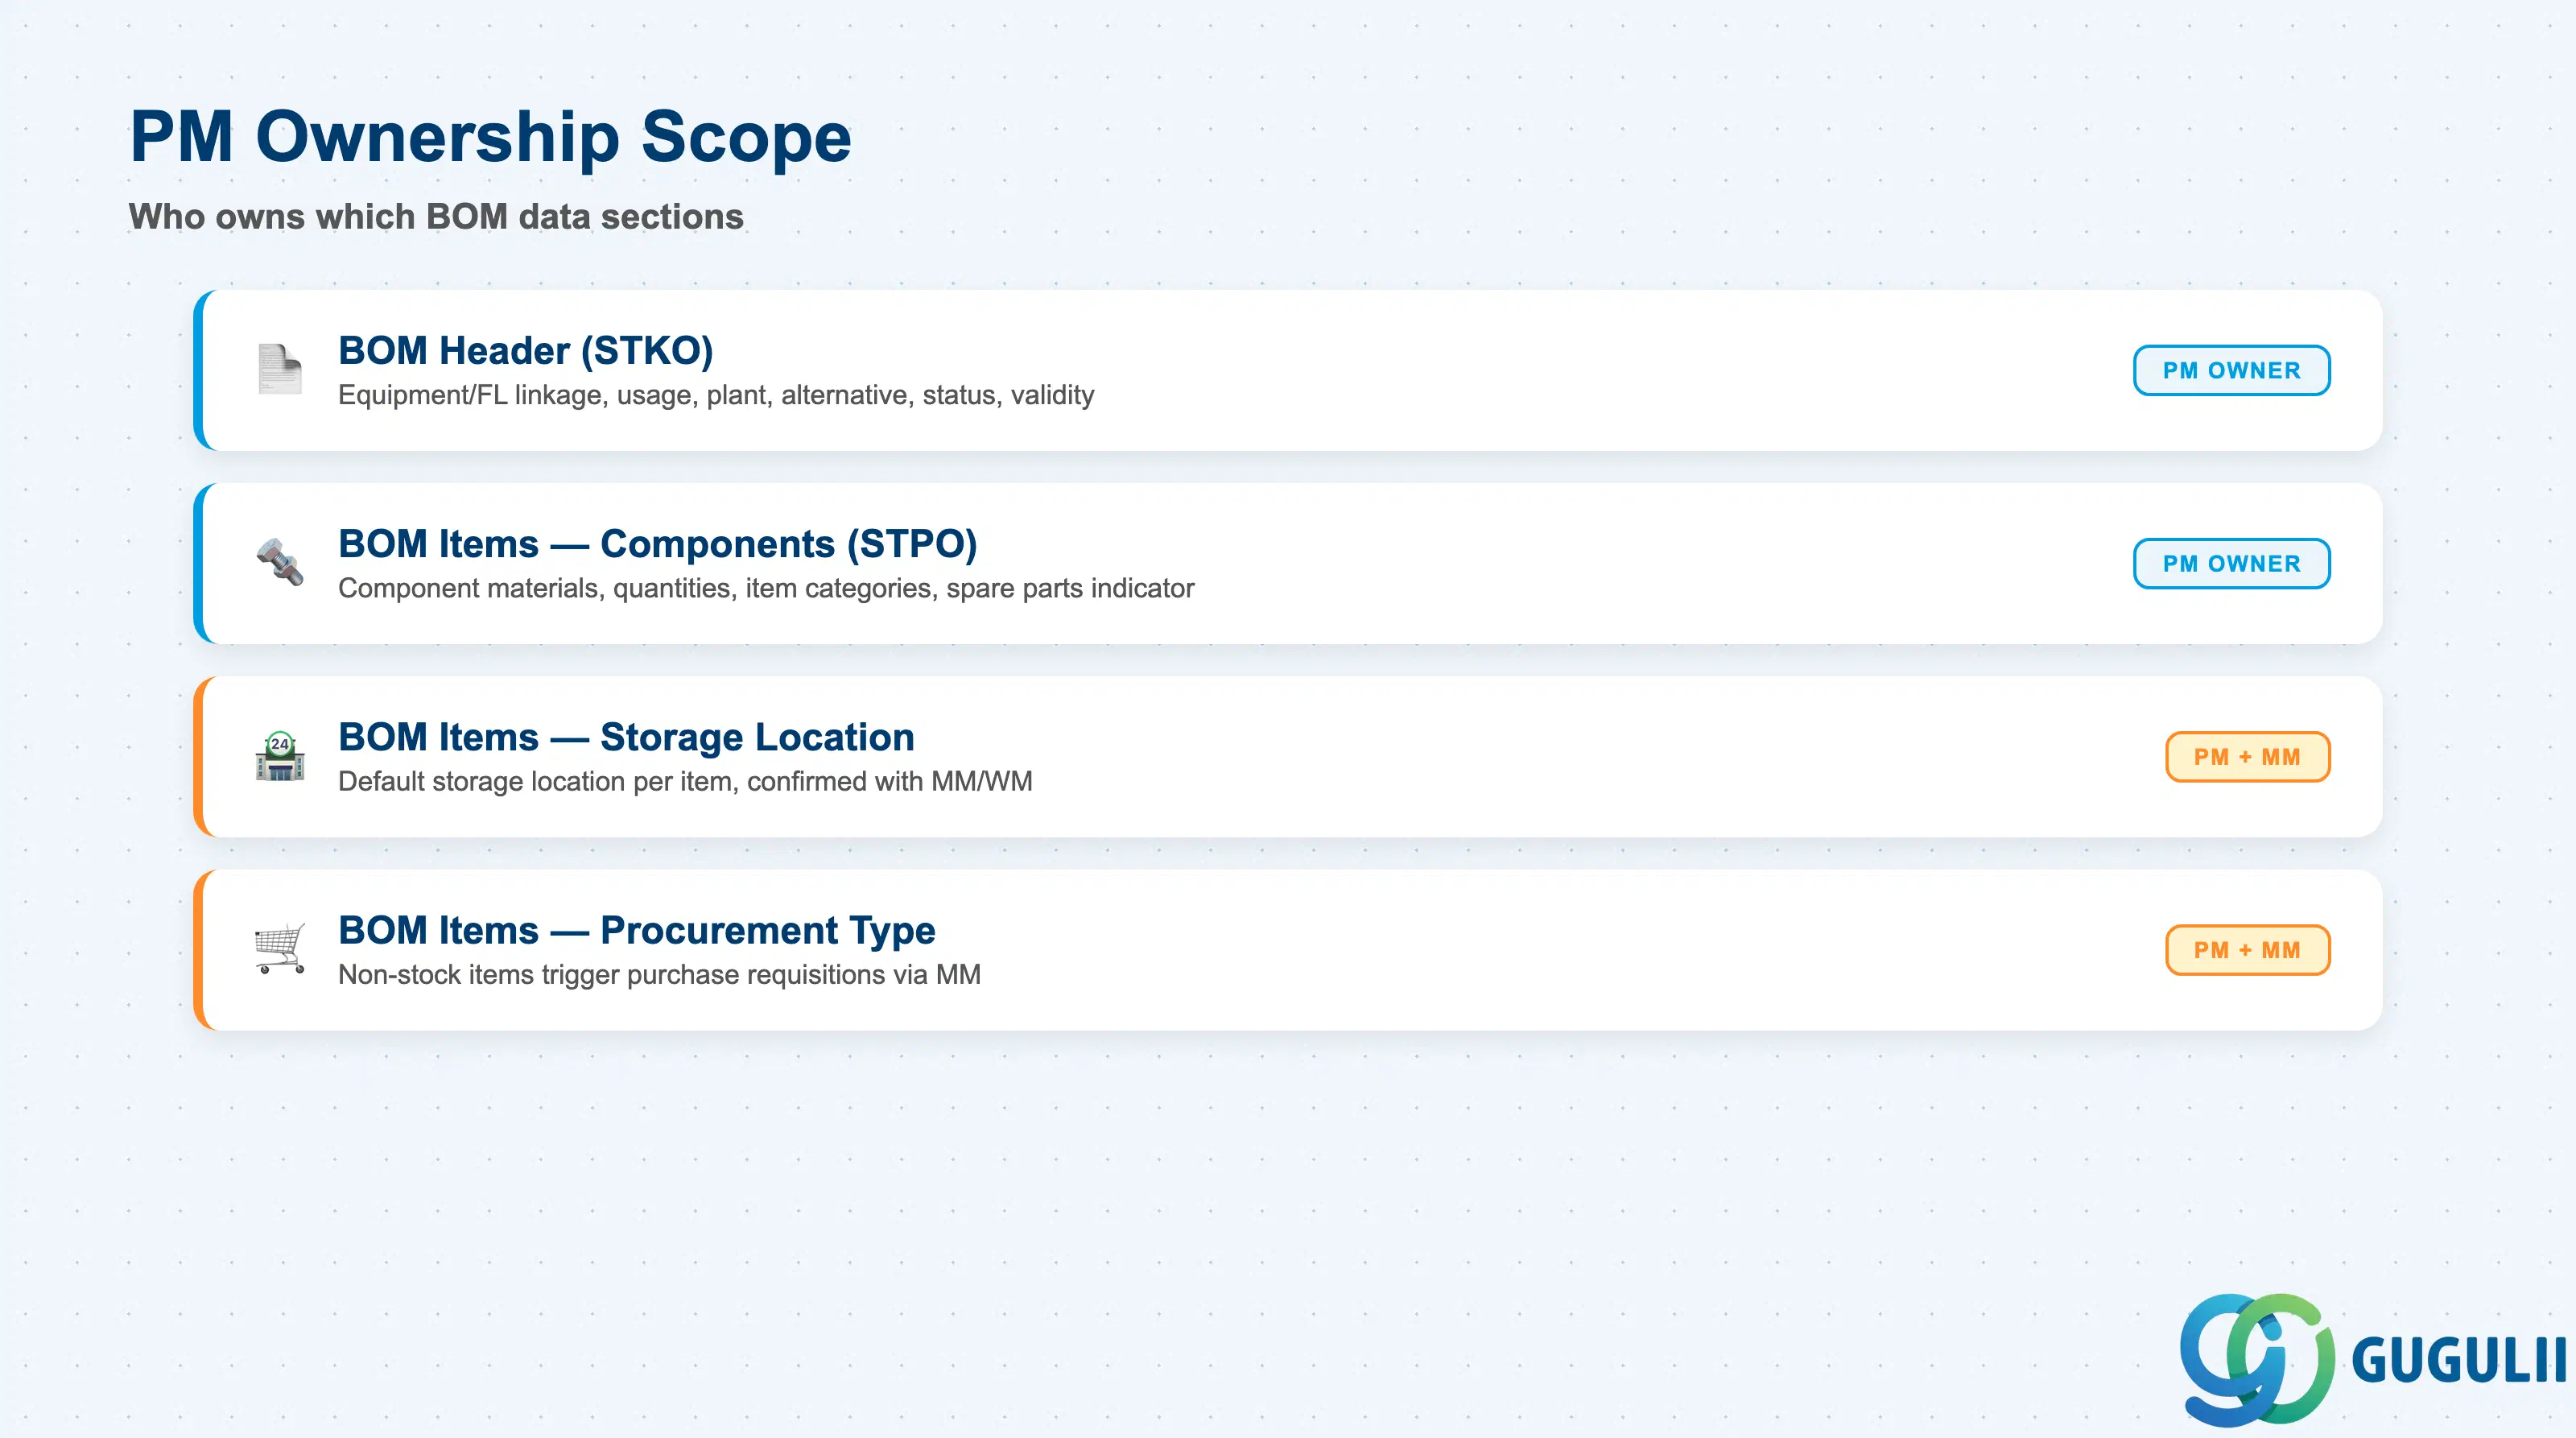Image resolution: width=2576 pixels, height=1438 pixels.
Task: Select the 'BOM Header (STKO)' heading
Action: coord(526,350)
